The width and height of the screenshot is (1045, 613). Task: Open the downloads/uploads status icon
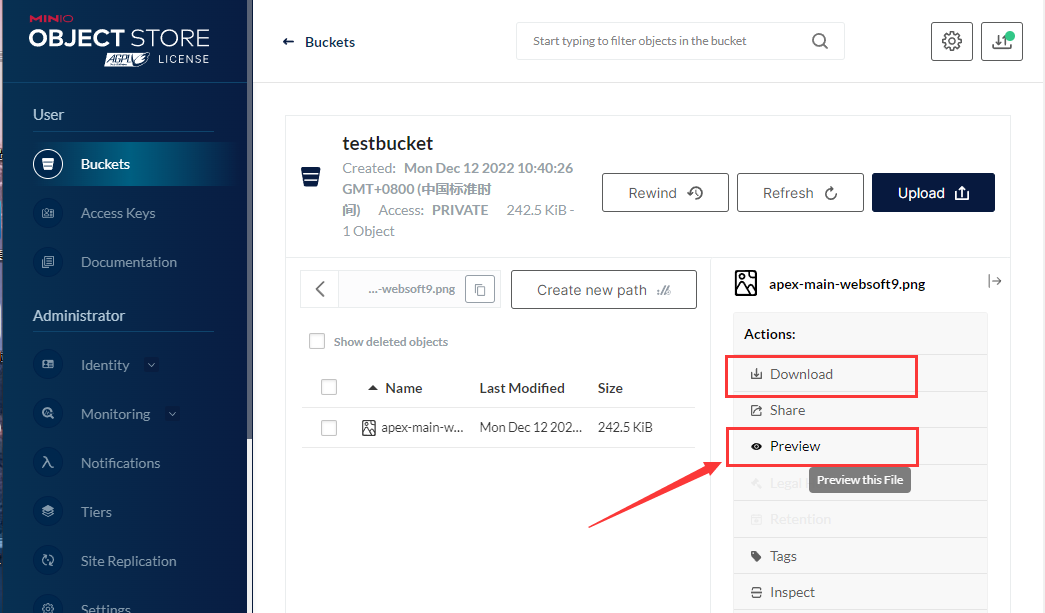[1001, 41]
